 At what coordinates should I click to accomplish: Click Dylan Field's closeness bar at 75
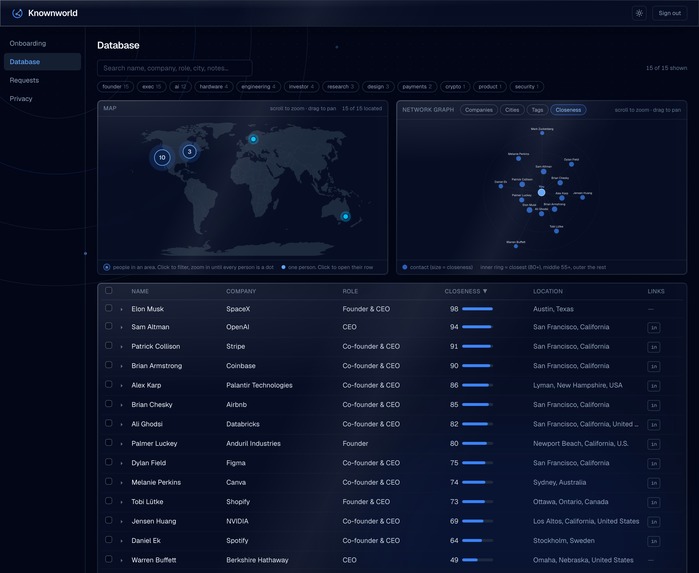coord(477,463)
